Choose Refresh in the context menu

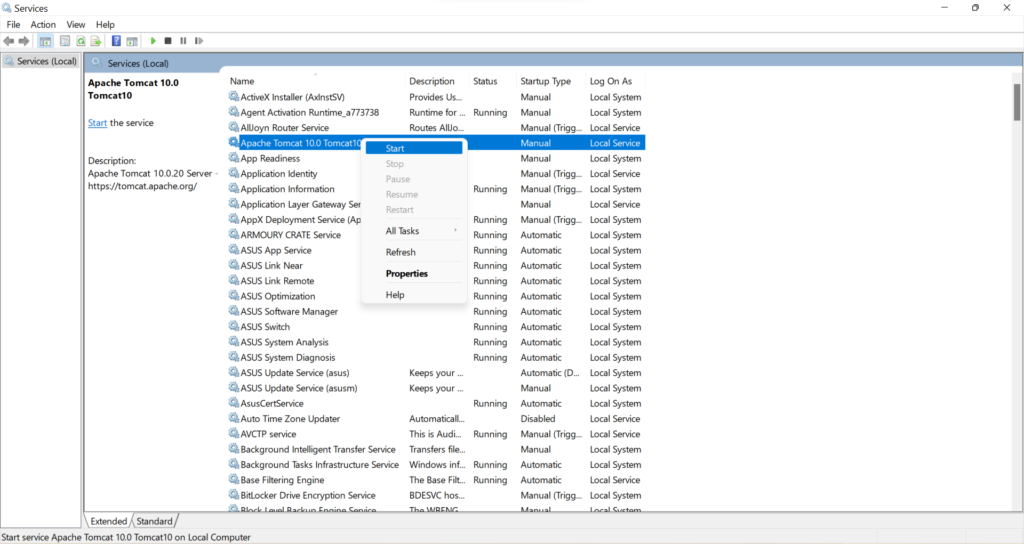point(401,252)
